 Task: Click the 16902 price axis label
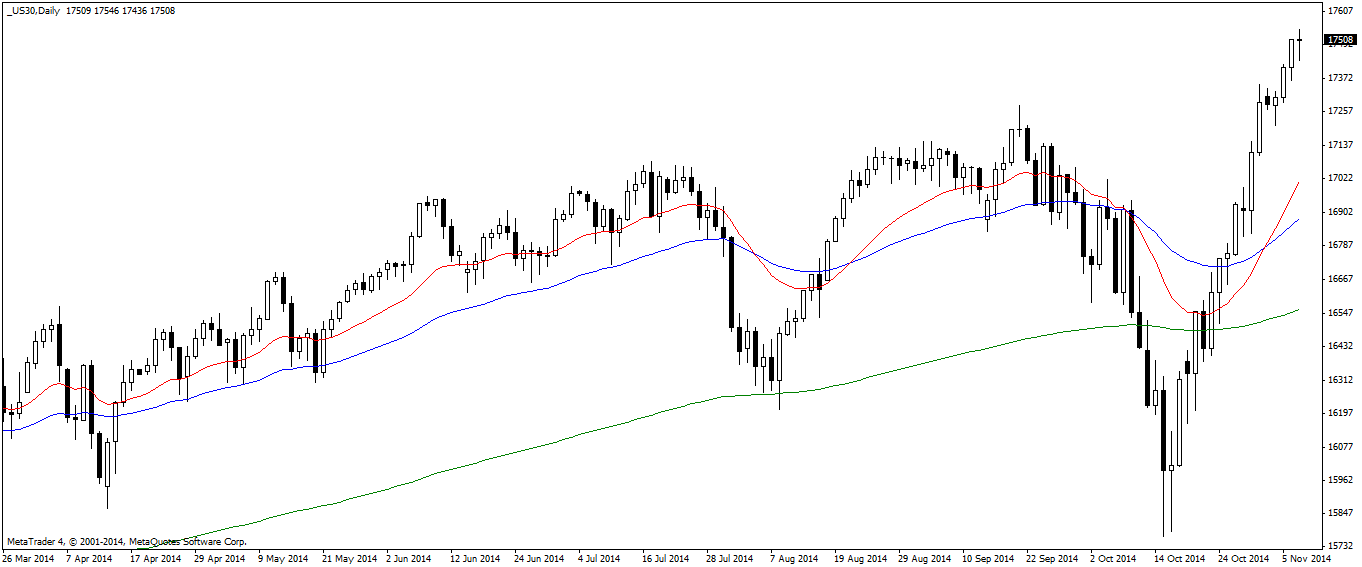1340,212
